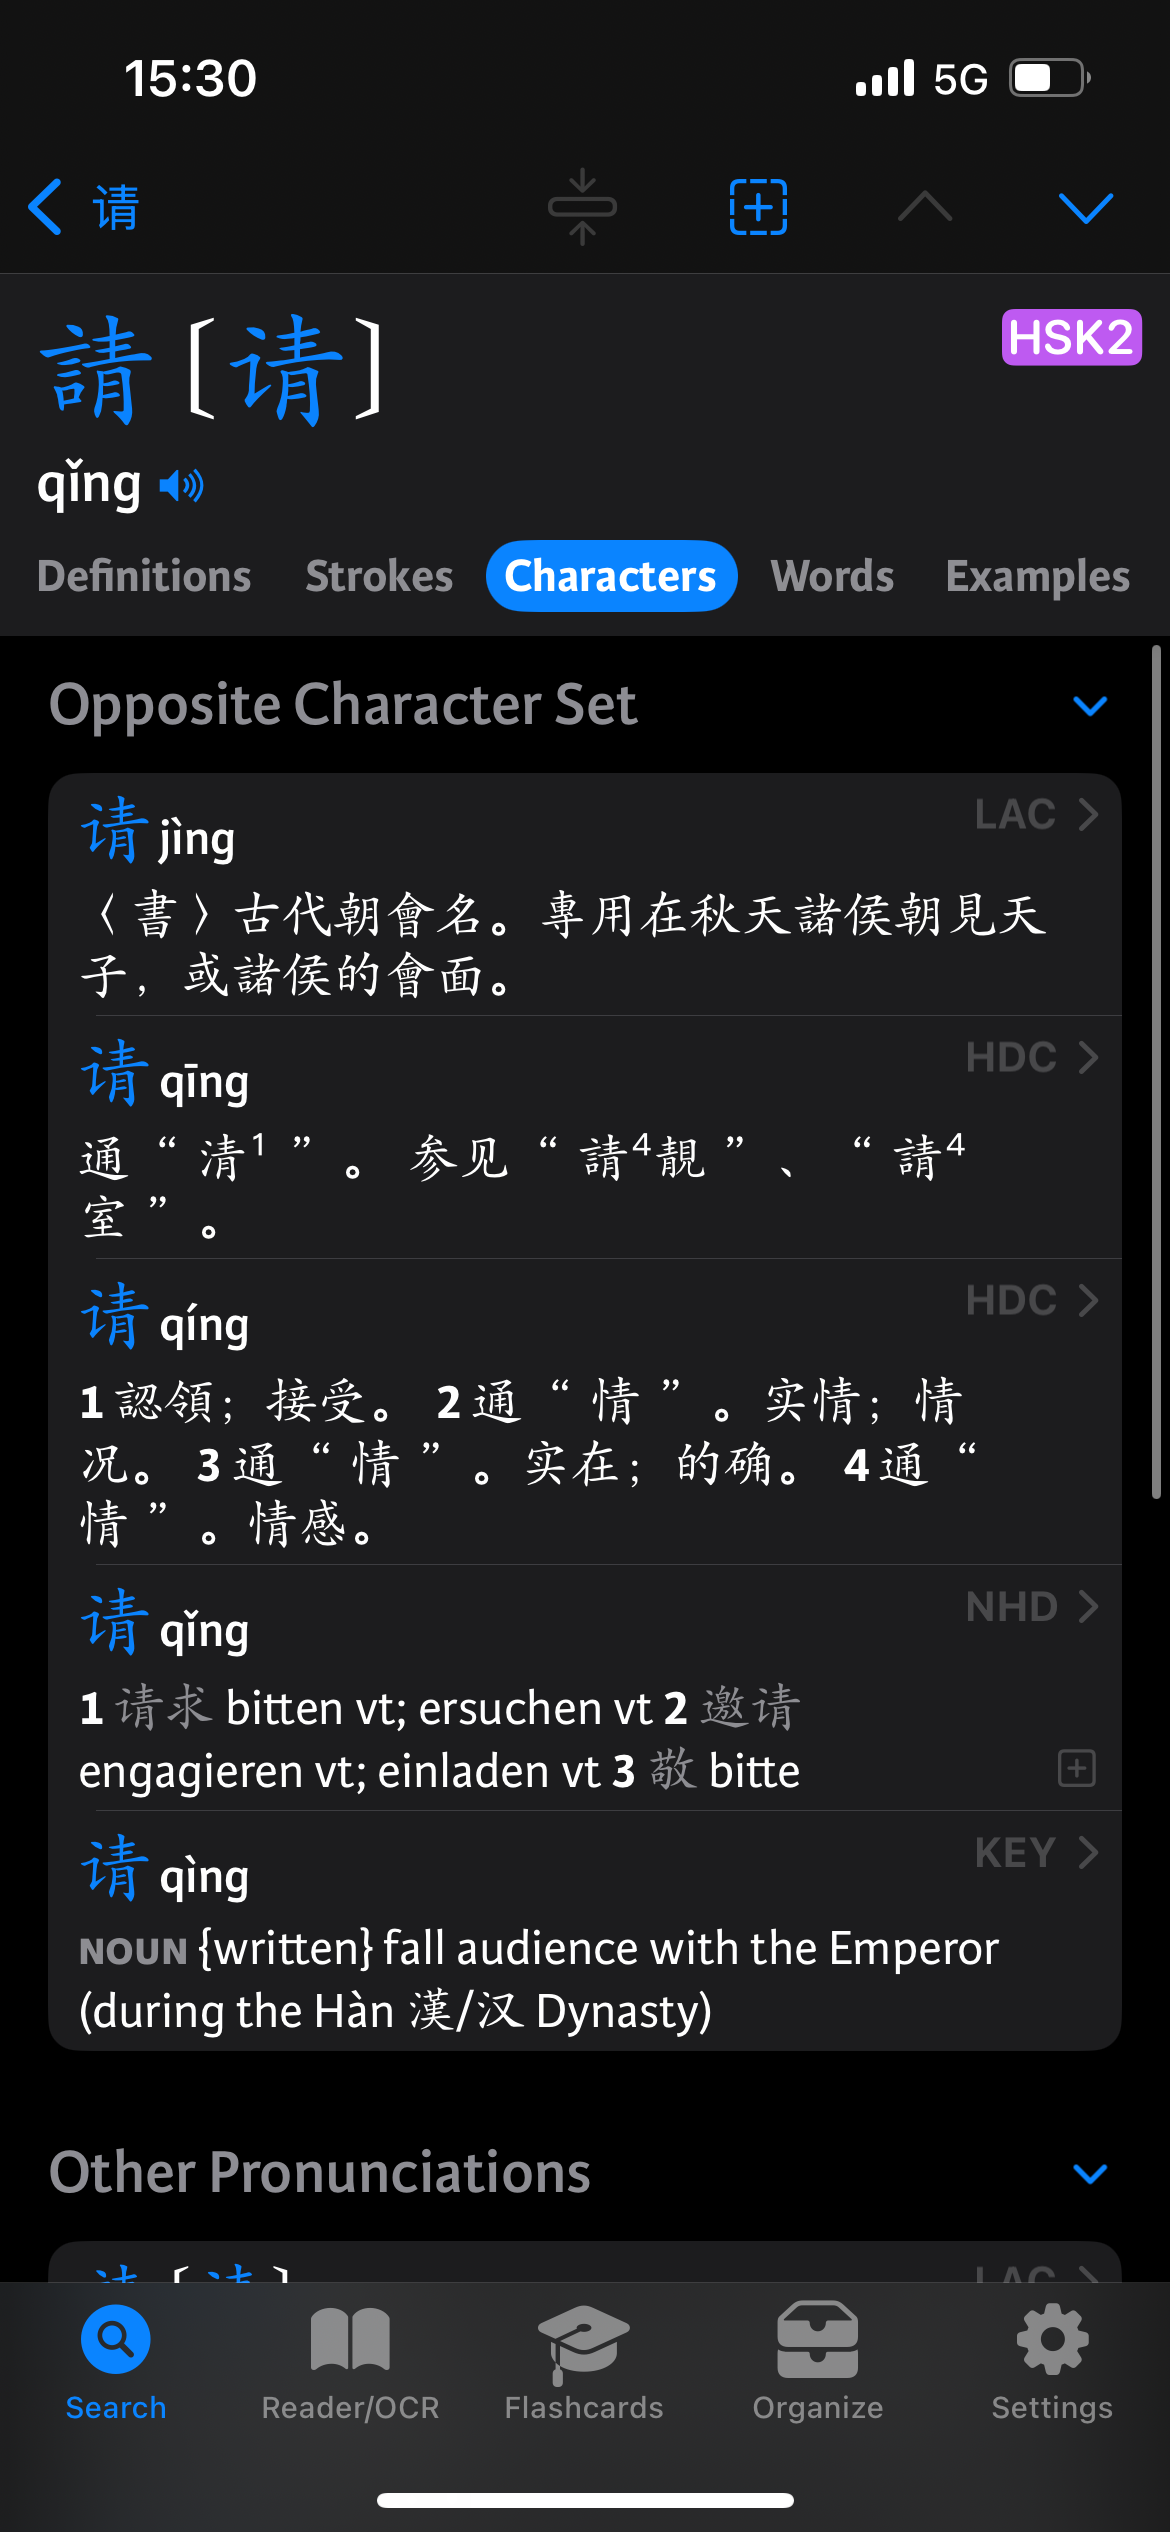This screenshot has height=2532, width=1170.
Task: Switch to the Strokes tab
Action: [379, 576]
